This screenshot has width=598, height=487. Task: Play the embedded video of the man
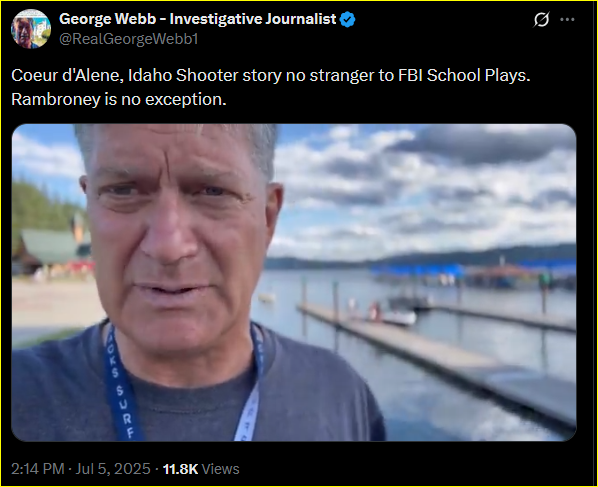(294, 283)
